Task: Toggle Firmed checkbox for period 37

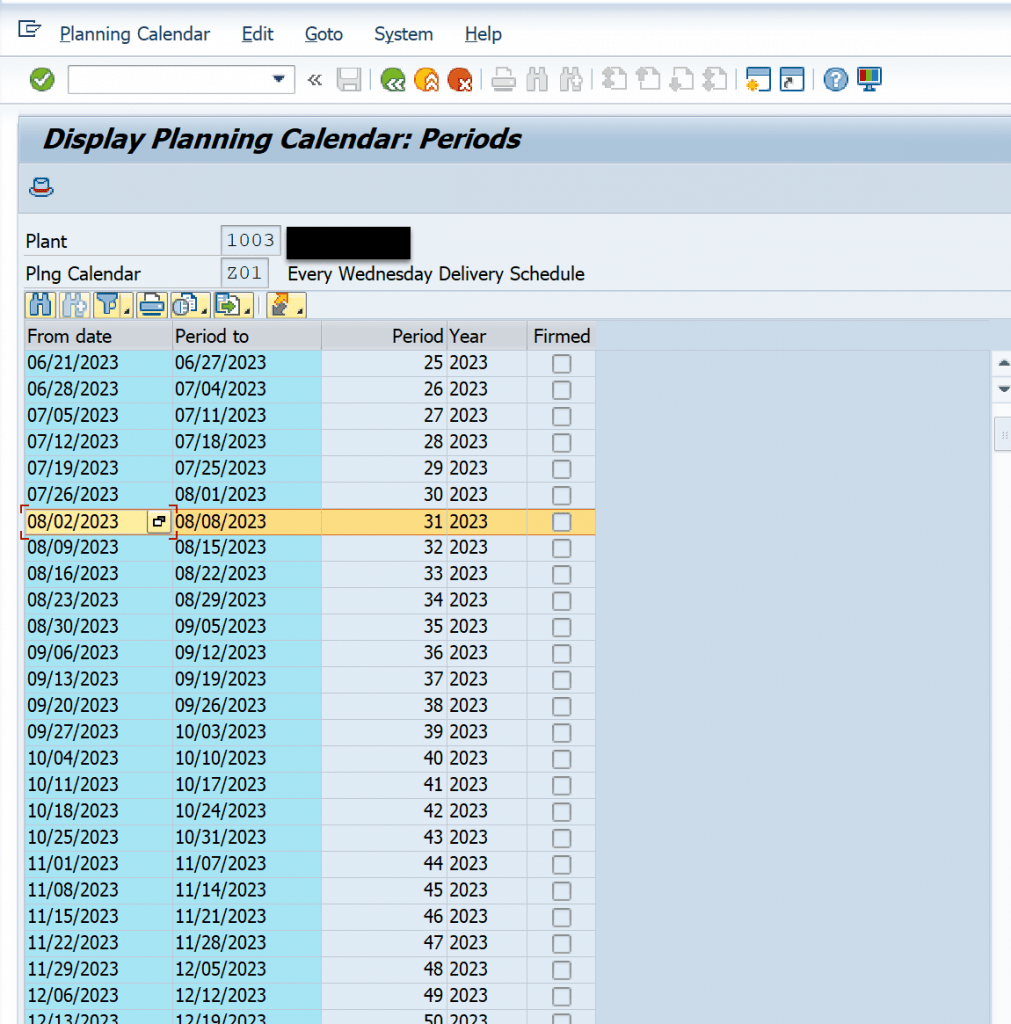Action: (562, 680)
